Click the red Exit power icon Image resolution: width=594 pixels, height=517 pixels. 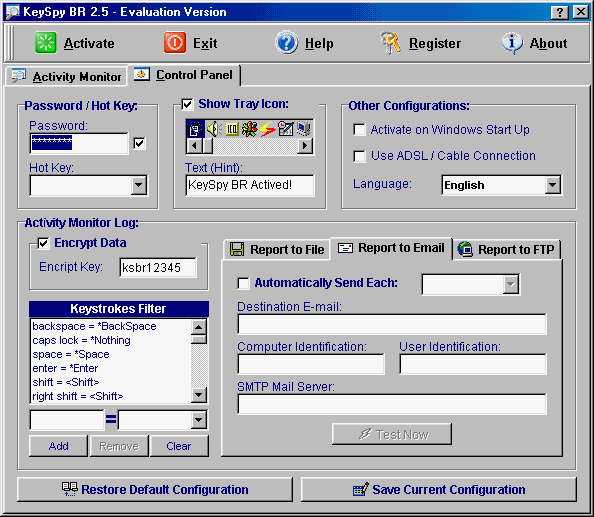(x=175, y=42)
